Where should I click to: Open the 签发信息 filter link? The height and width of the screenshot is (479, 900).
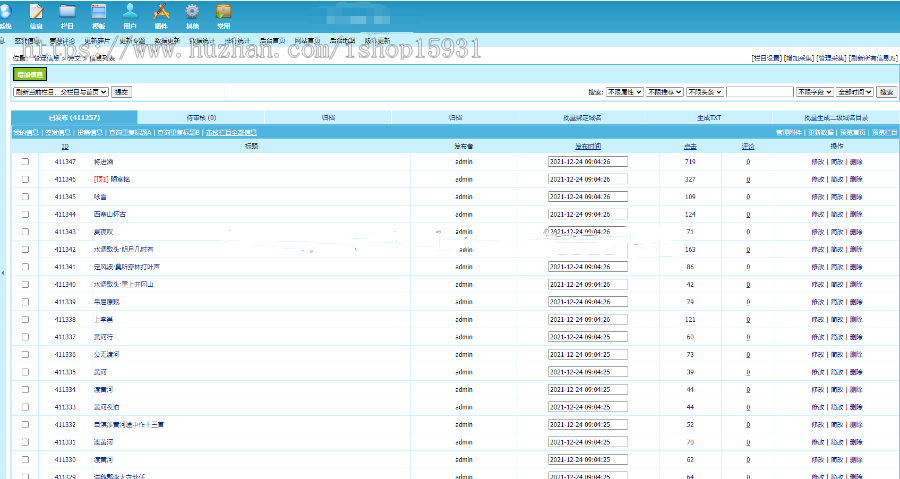tap(58, 133)
